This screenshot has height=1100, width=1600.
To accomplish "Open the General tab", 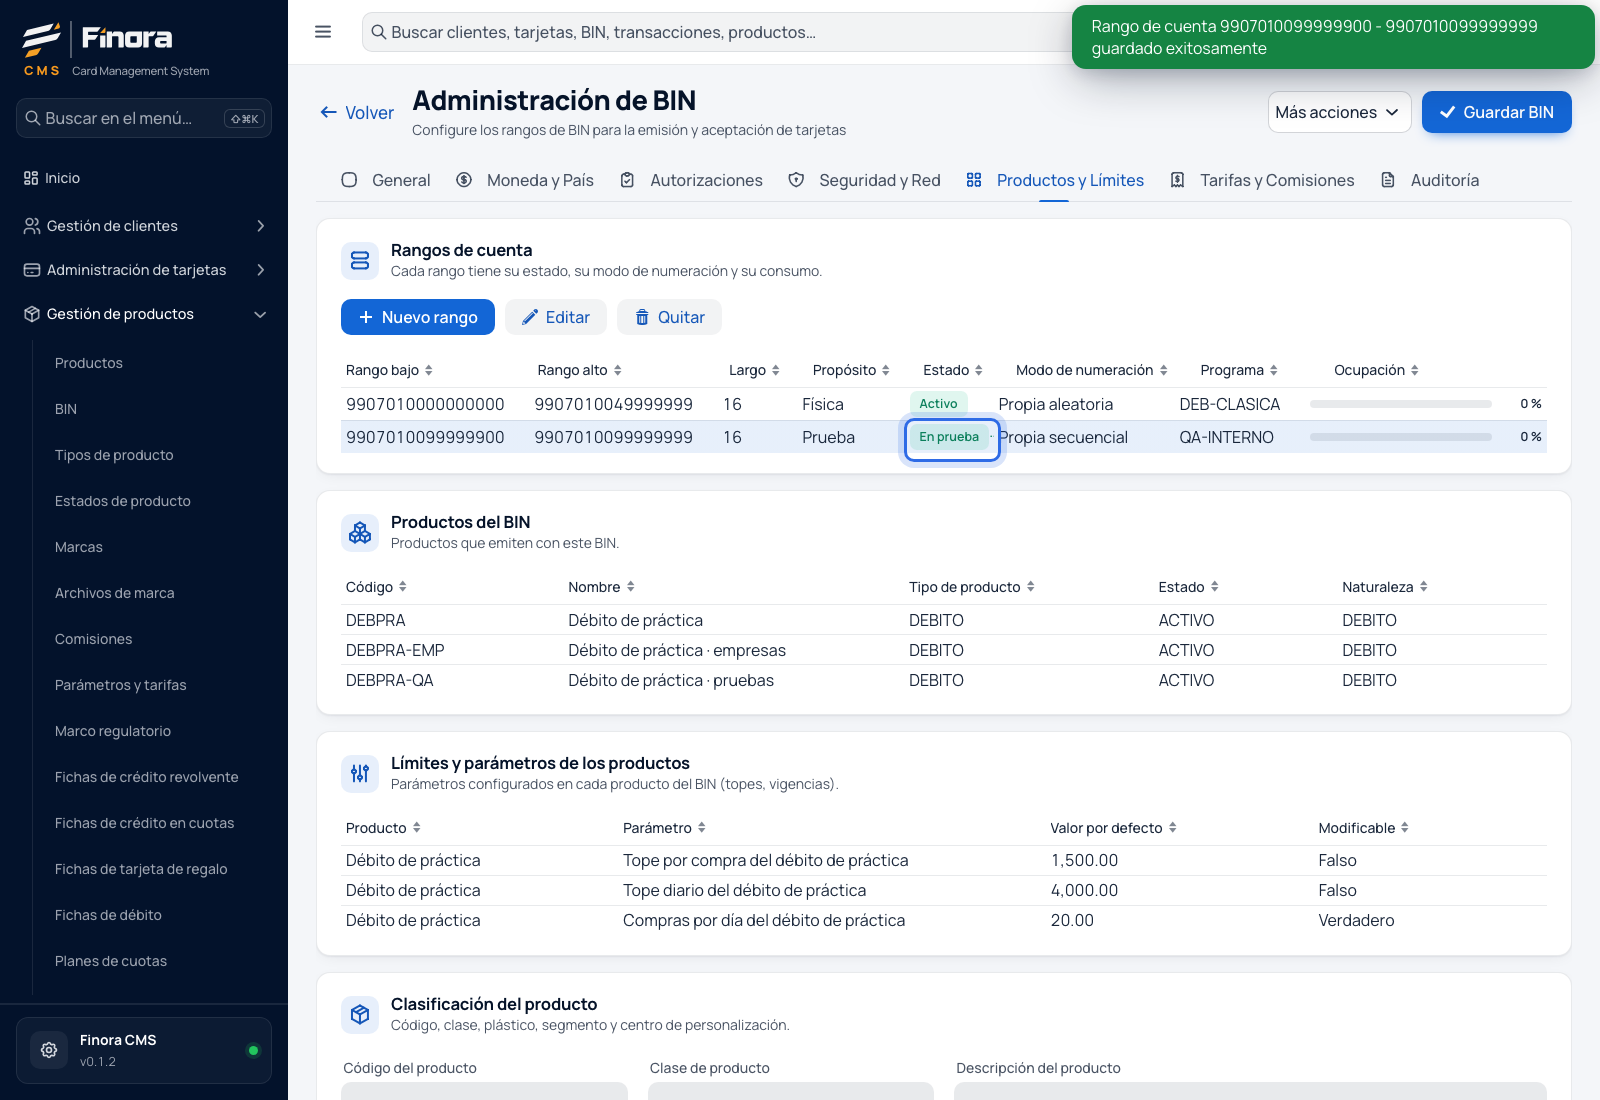I will pyautogui.click(x=386, y=180).
